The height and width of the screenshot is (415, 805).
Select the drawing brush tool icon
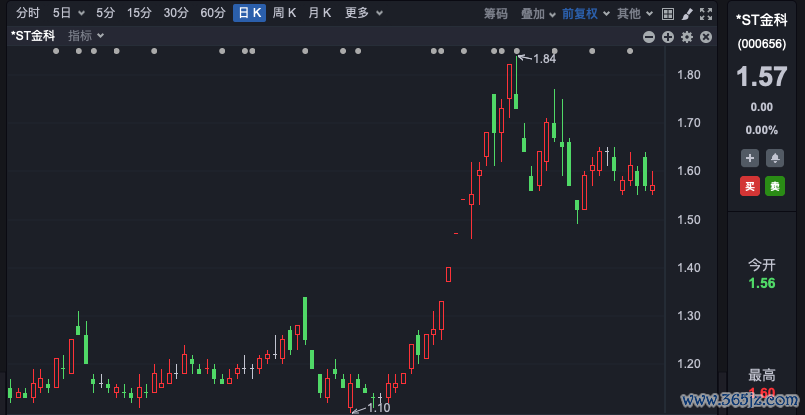point(687,14)
